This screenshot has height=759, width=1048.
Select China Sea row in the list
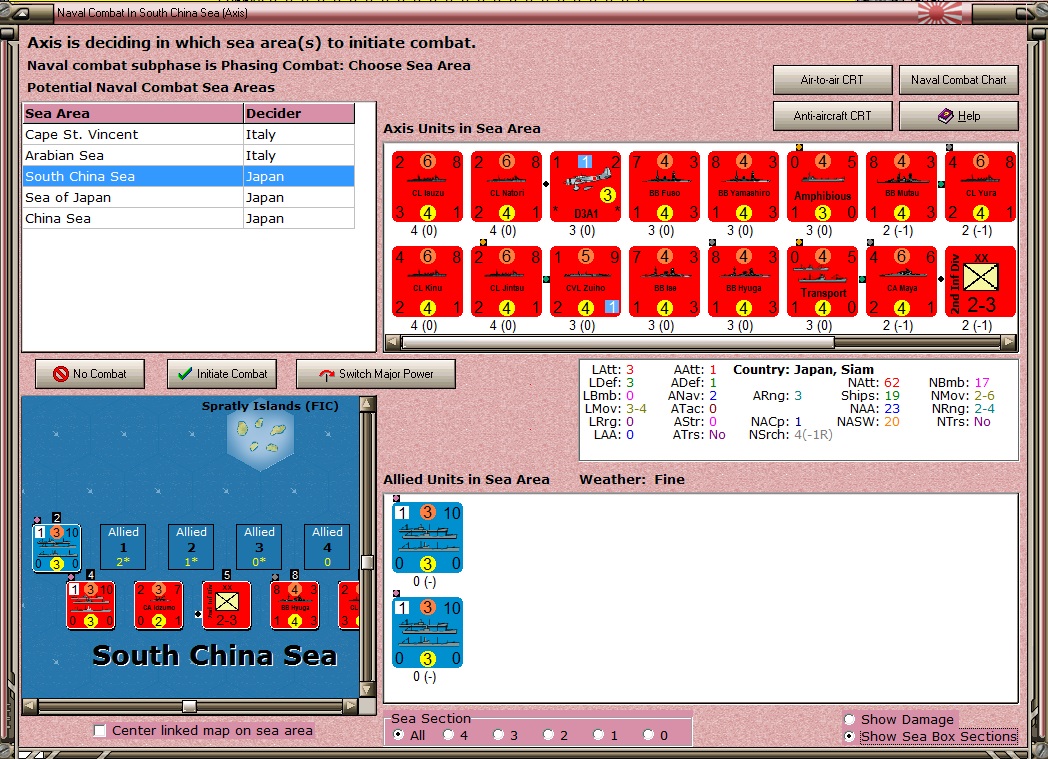click(x=188, y=218)
